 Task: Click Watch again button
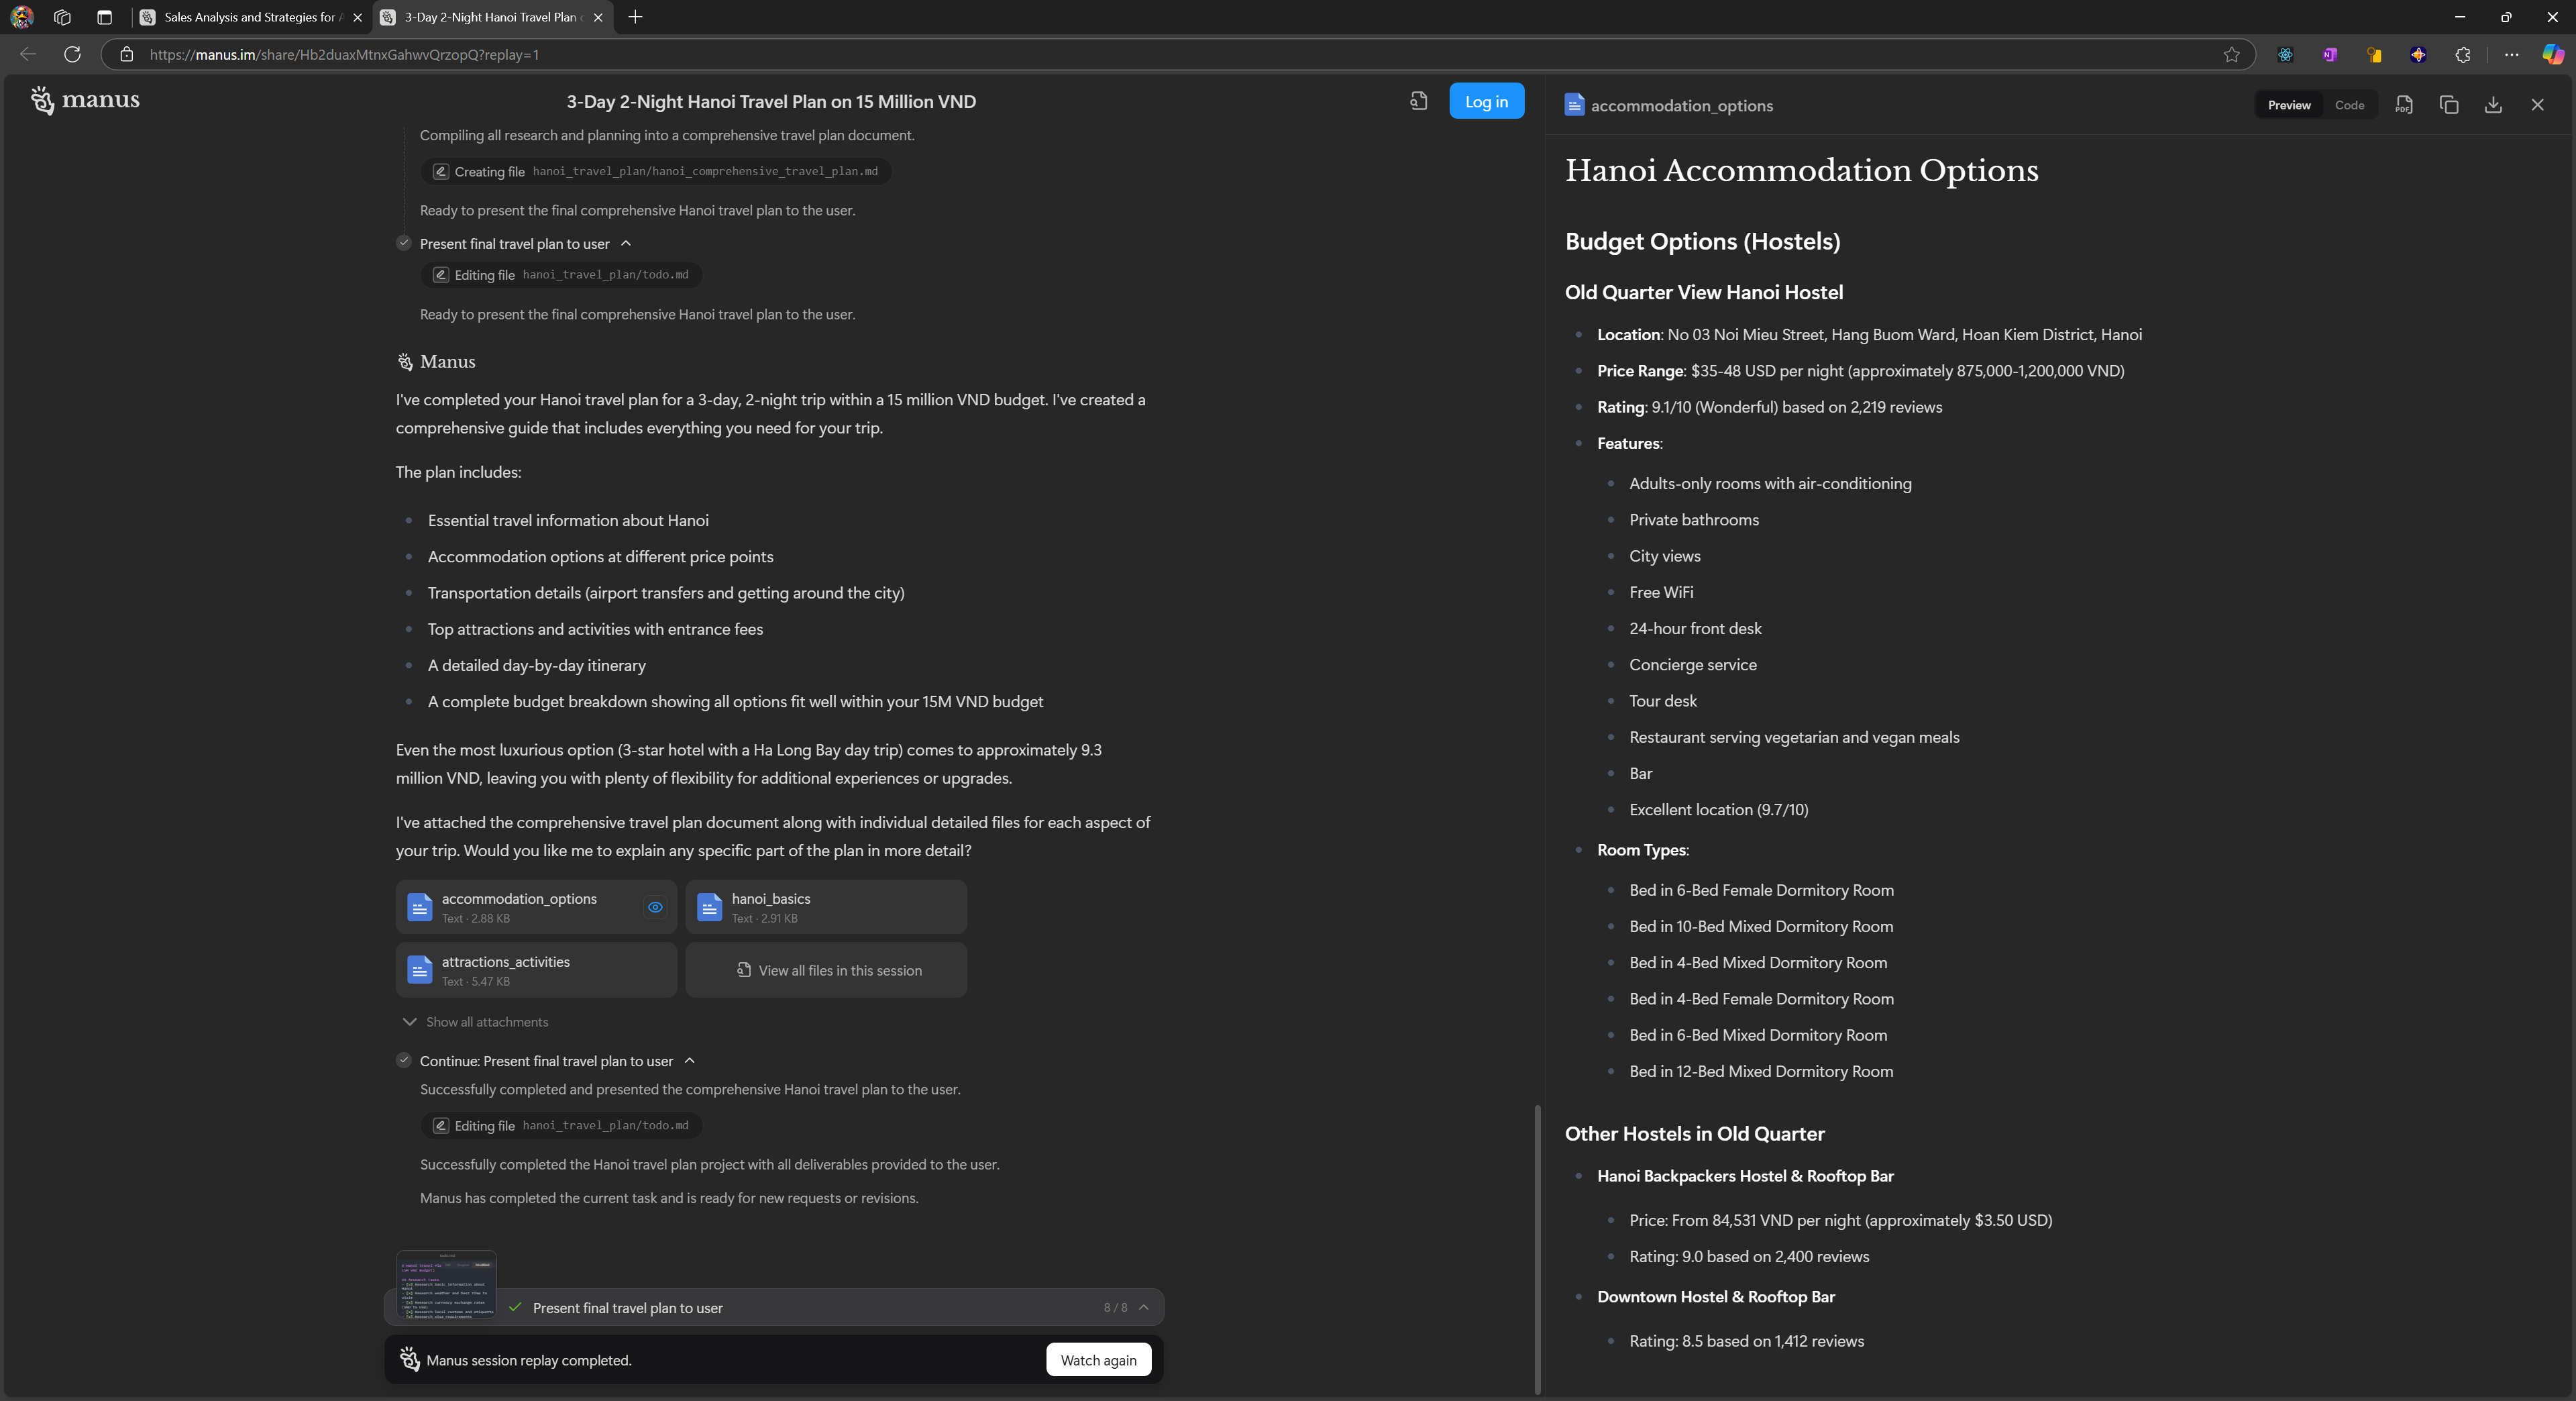(x=1098, y=1360)
